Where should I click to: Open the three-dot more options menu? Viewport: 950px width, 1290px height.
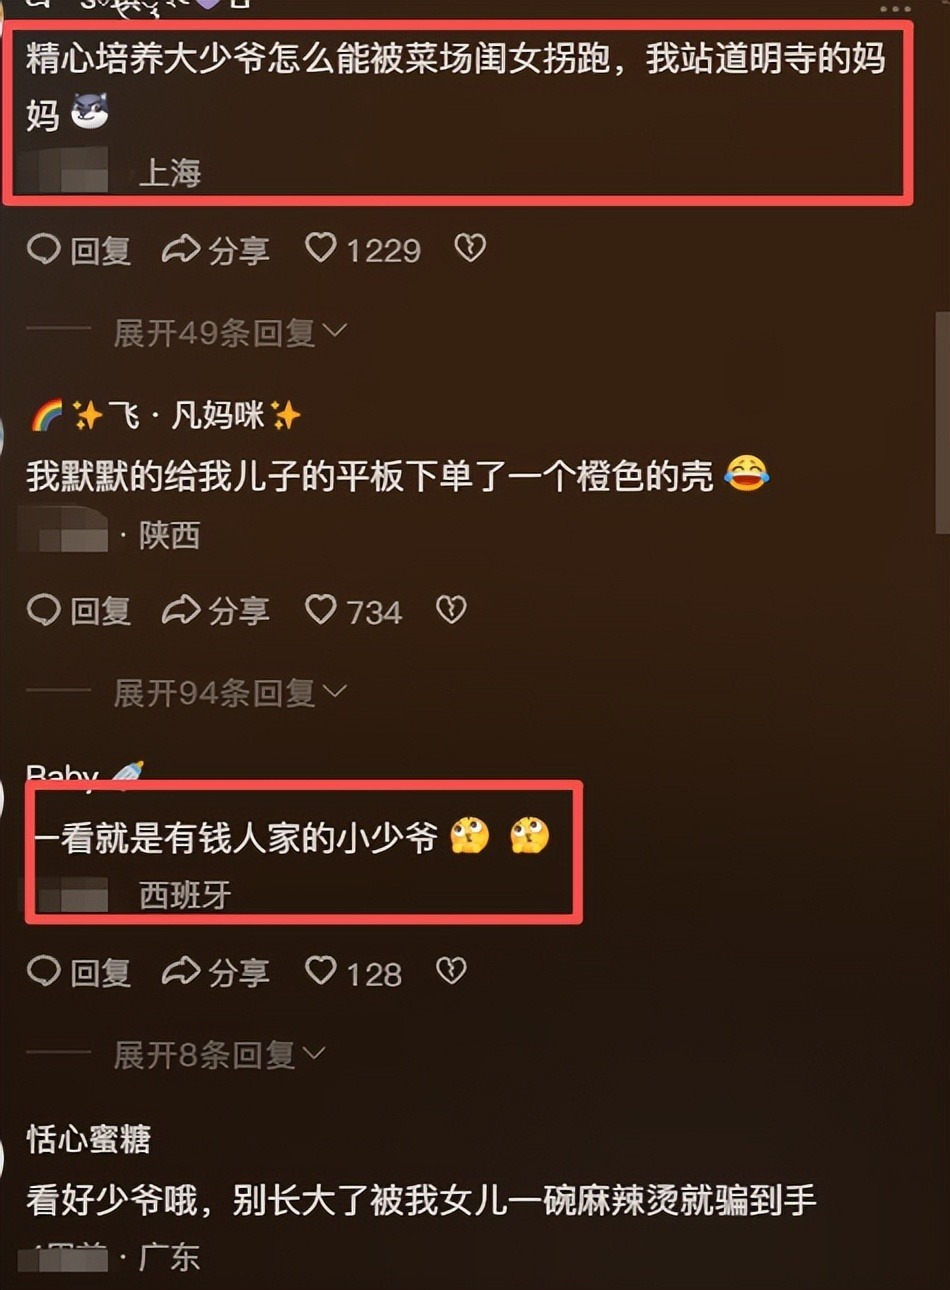click(895, 8)
